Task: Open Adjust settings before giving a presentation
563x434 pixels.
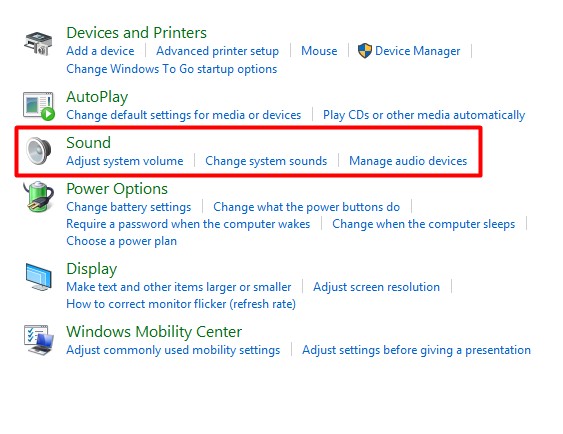Action: pyautogui.click(x=416, y=350)
